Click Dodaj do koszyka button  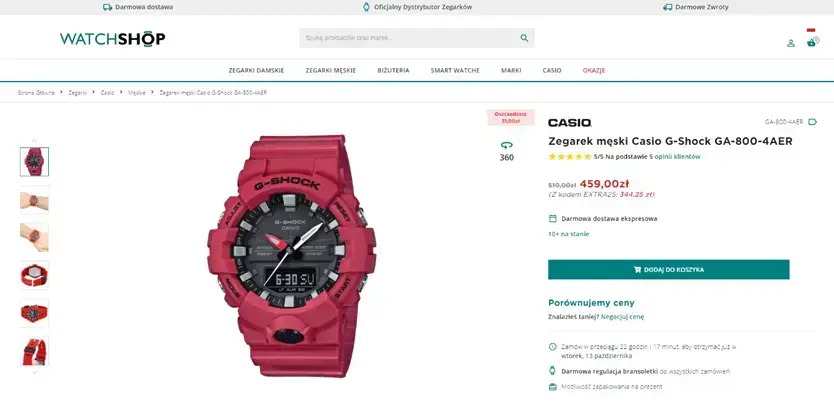click(x=669, y=270)
